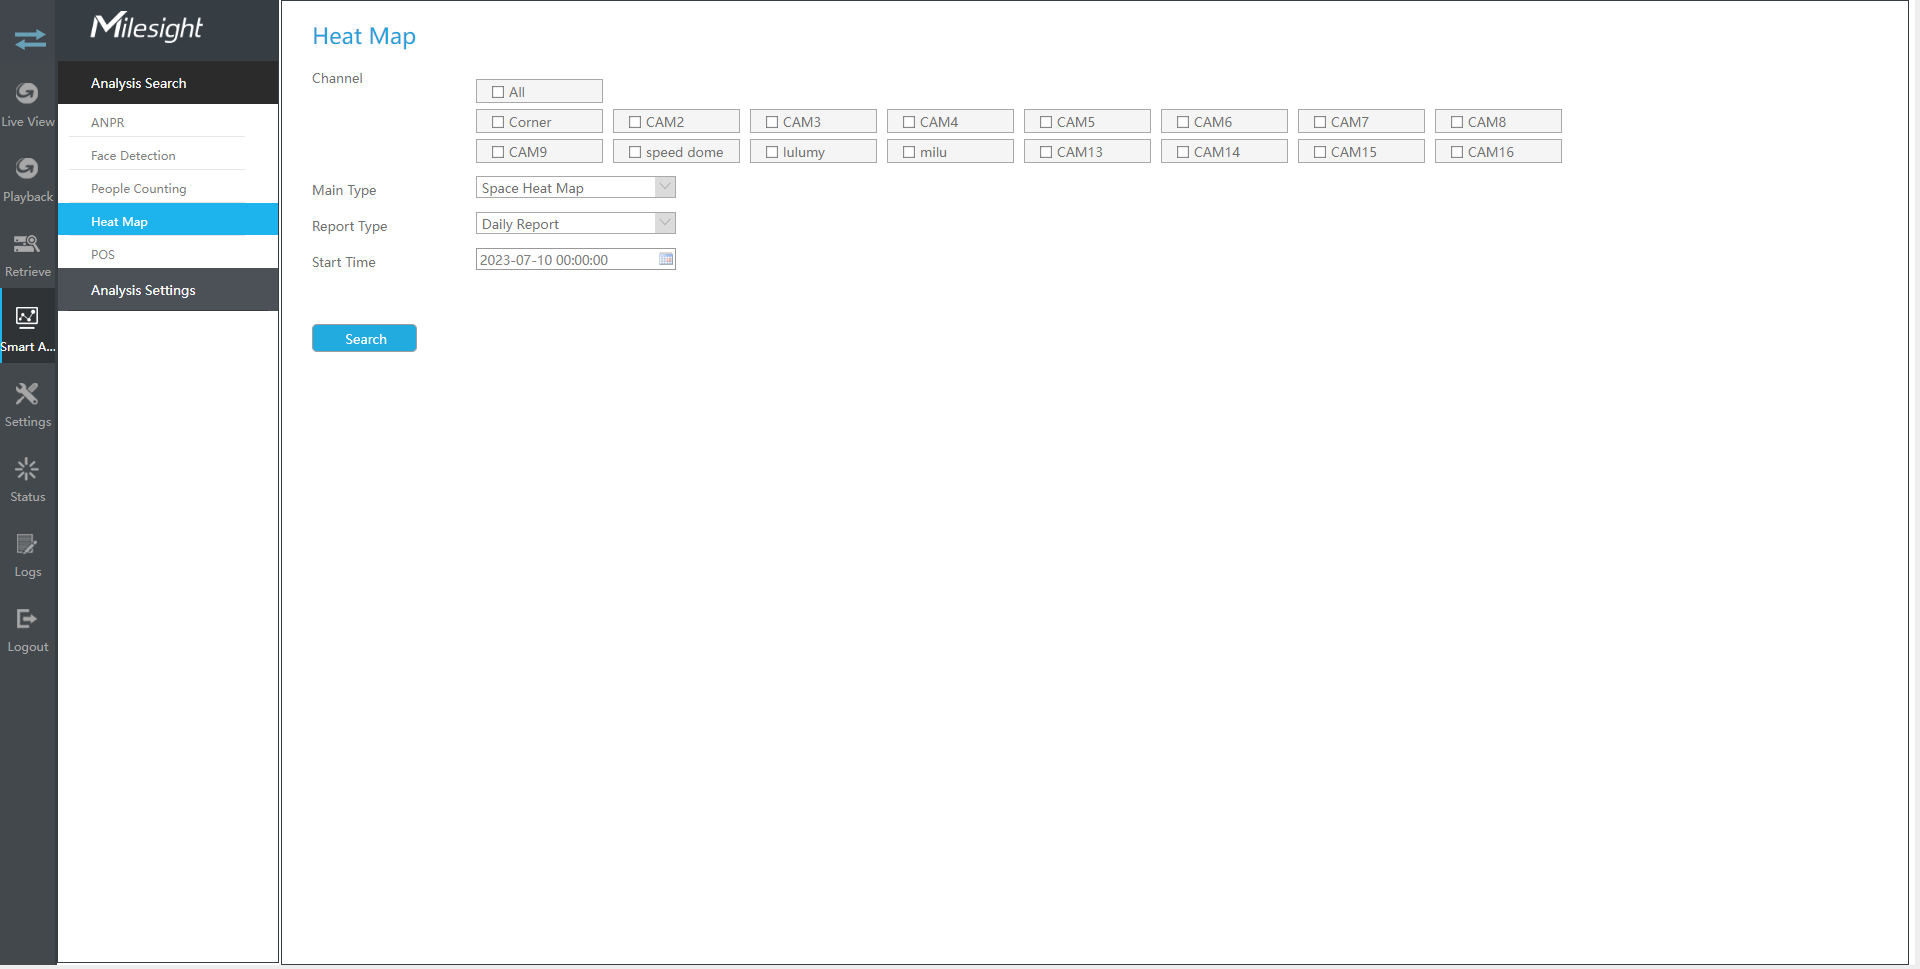This screenshot has width=1920, height=969.
Task: Check the lulumy channel checkbox
Action: [772, 152]
